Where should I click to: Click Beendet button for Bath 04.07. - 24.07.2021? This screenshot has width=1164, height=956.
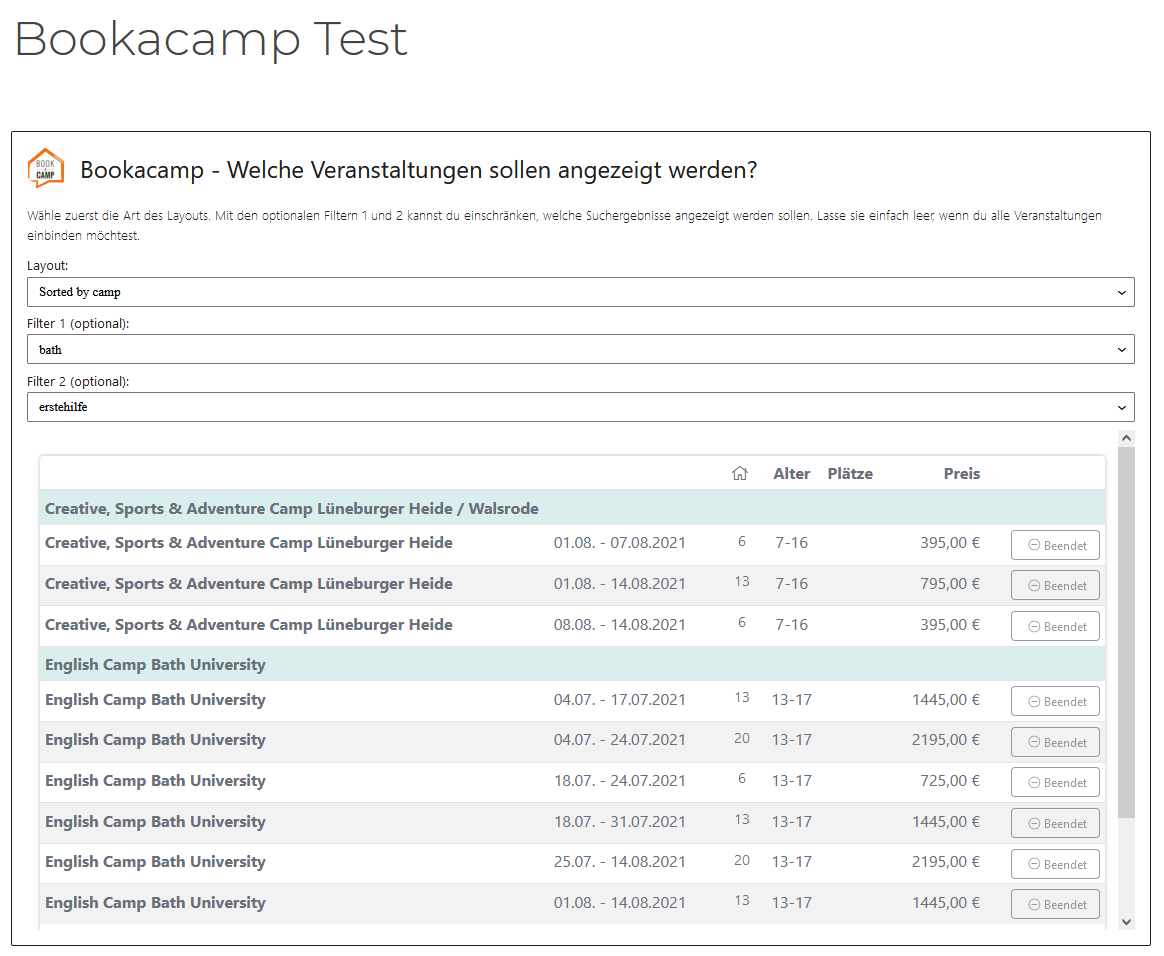[1055, 742]
